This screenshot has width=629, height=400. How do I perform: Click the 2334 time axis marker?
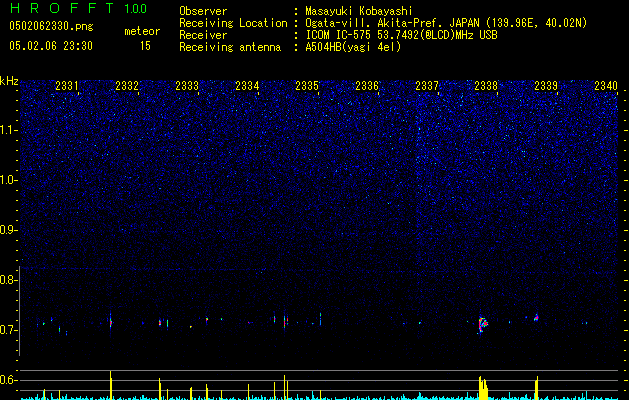tap(247, 86)
